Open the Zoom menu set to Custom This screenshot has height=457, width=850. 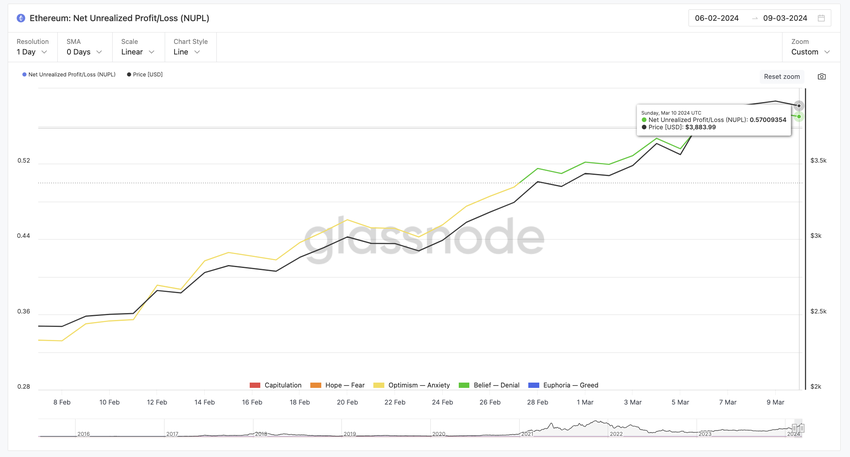click(810, 52)
